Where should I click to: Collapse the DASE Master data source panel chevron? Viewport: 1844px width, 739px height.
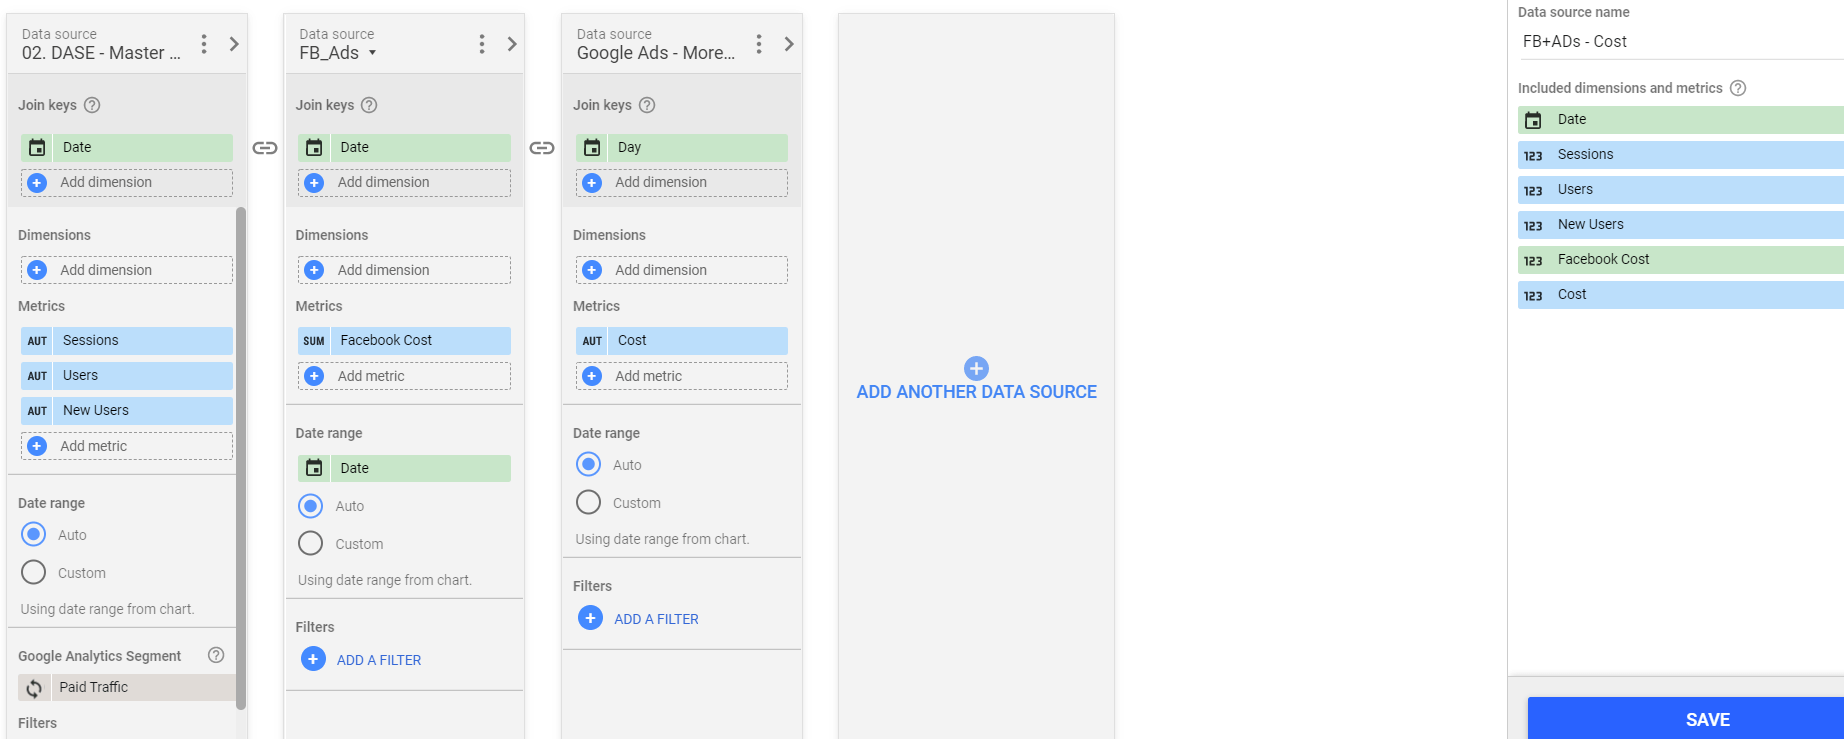pos(234,44)
